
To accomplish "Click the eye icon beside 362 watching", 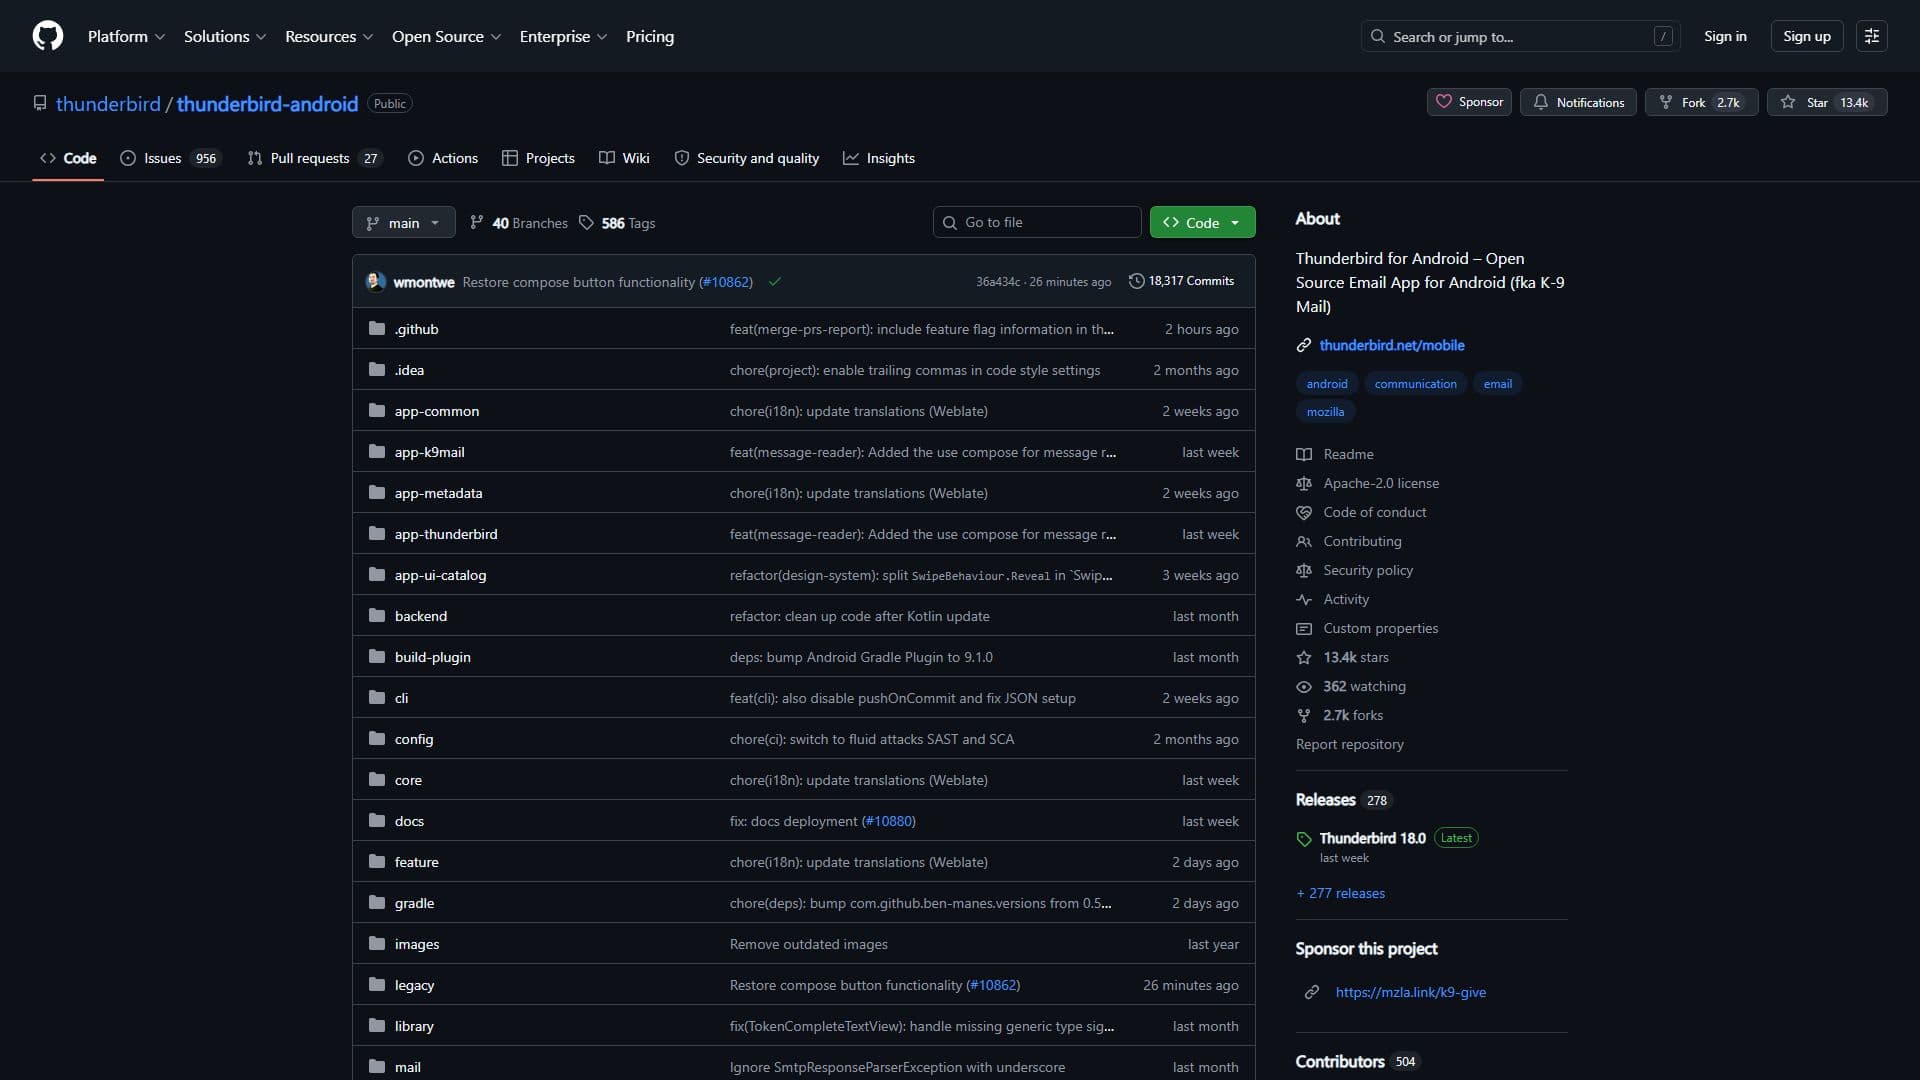I will click(x=1304, y=686).
